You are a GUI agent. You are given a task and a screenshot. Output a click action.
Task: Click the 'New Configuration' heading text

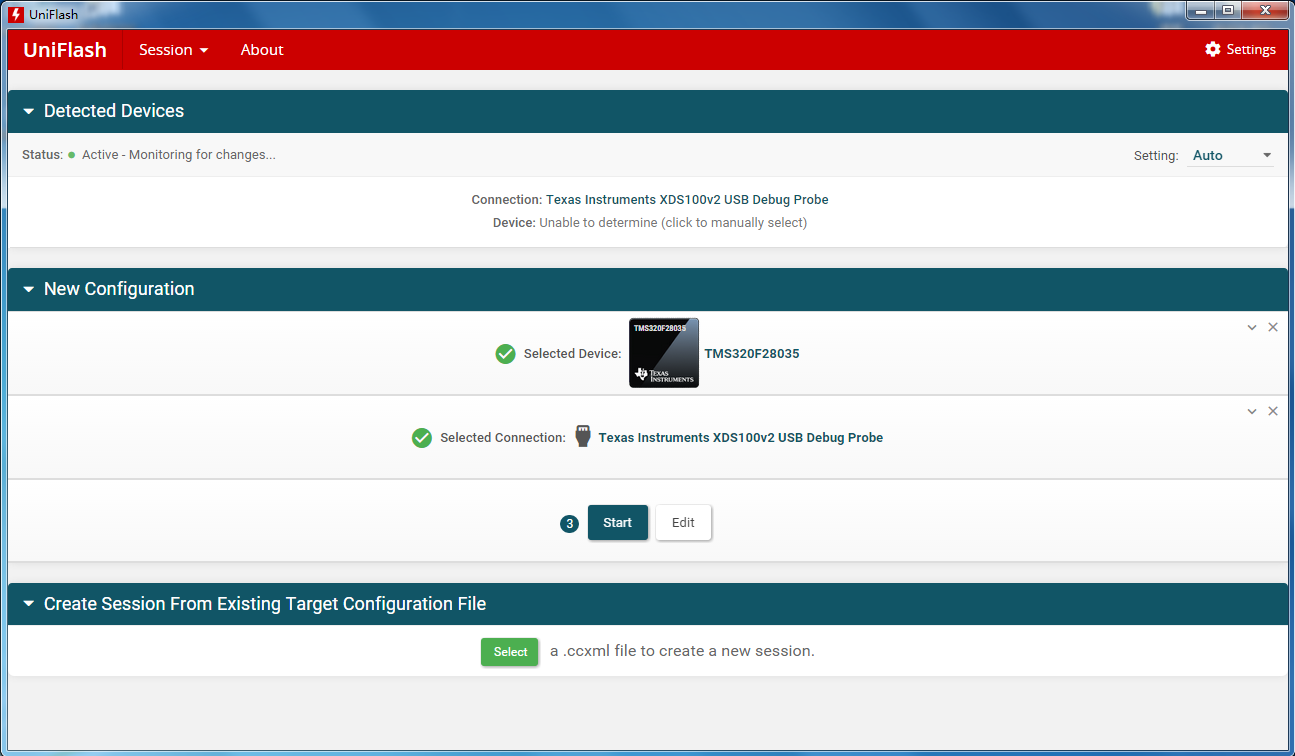click(x=119, y=289)
